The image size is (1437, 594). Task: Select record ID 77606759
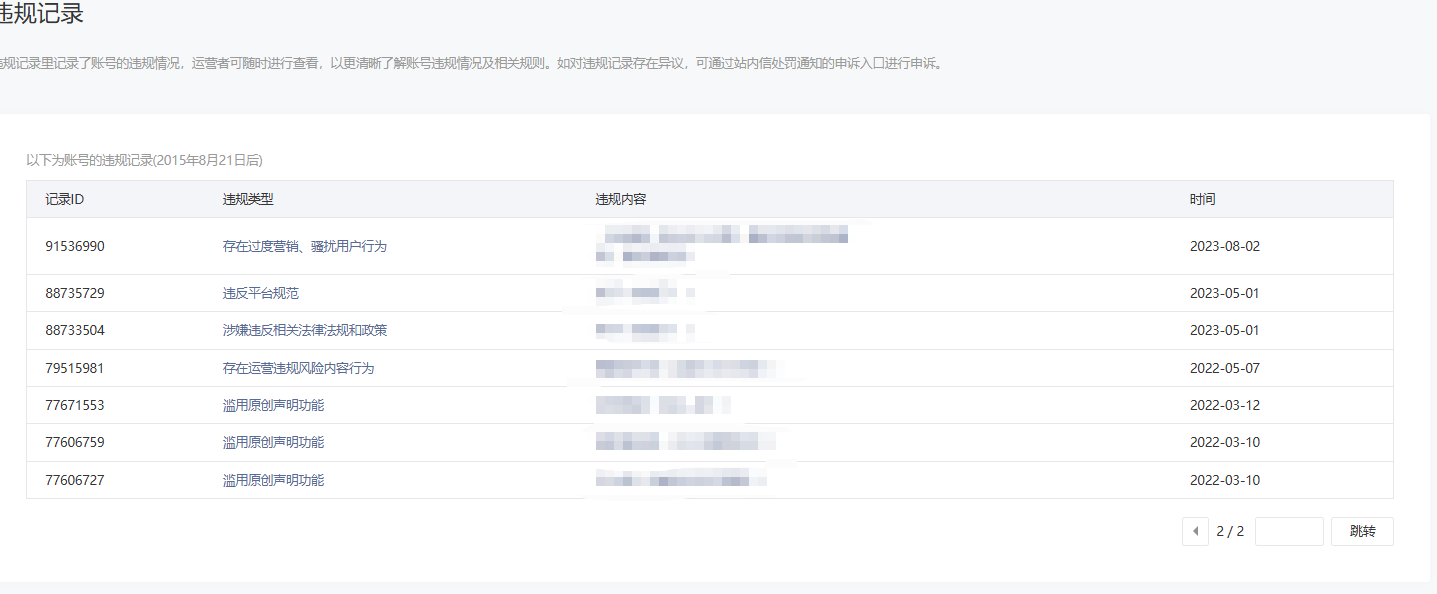tap(75, 442)
